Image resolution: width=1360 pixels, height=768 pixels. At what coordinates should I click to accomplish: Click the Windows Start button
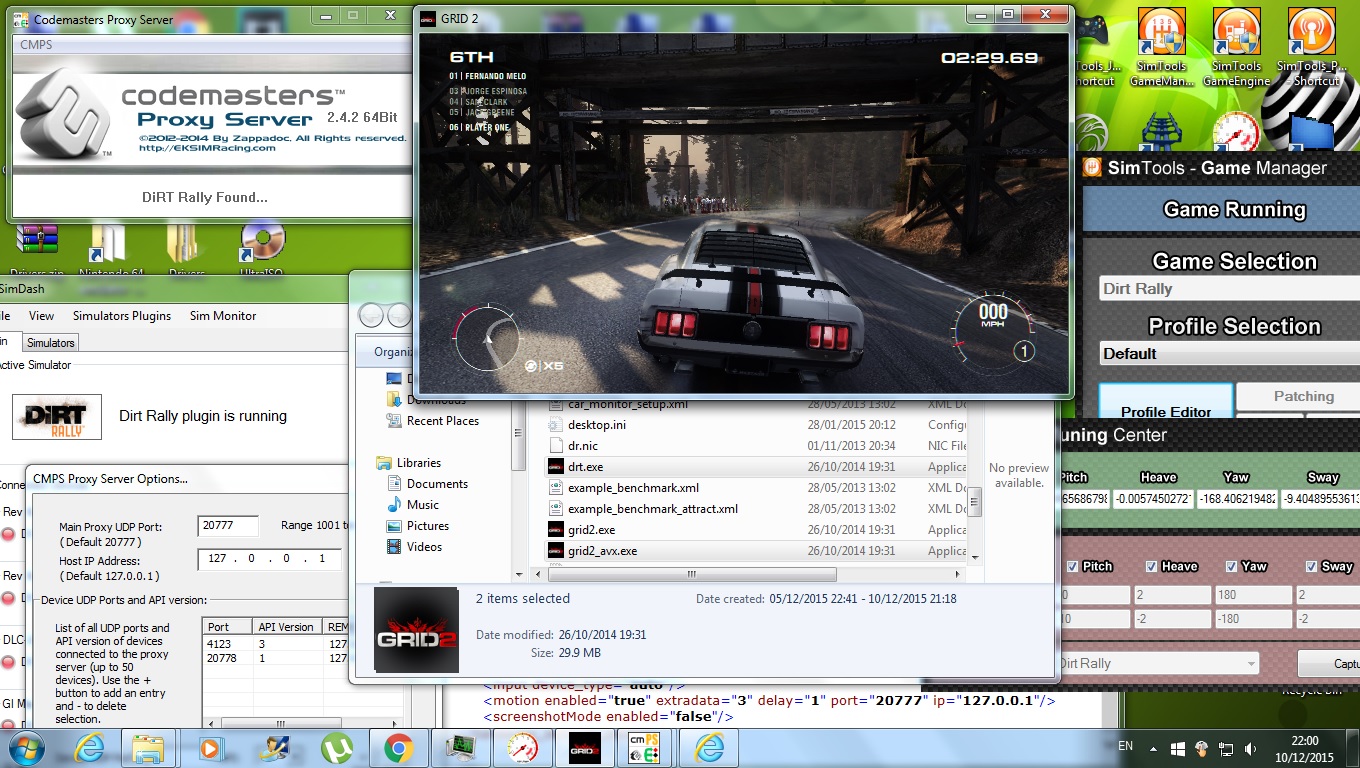click(x=27, y=747)
